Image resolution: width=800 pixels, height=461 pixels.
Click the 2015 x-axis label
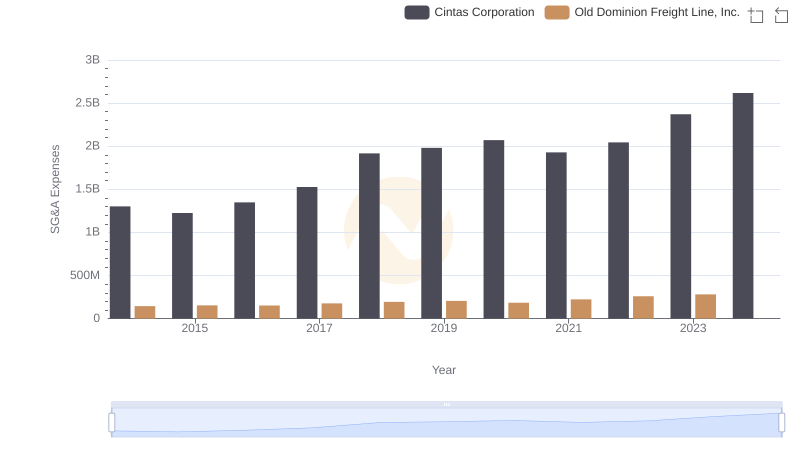[x=195, y=328]
